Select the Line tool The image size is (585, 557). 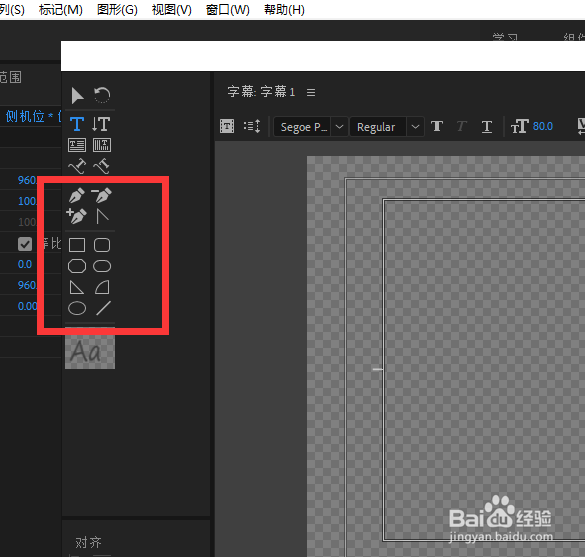[103, 308]
